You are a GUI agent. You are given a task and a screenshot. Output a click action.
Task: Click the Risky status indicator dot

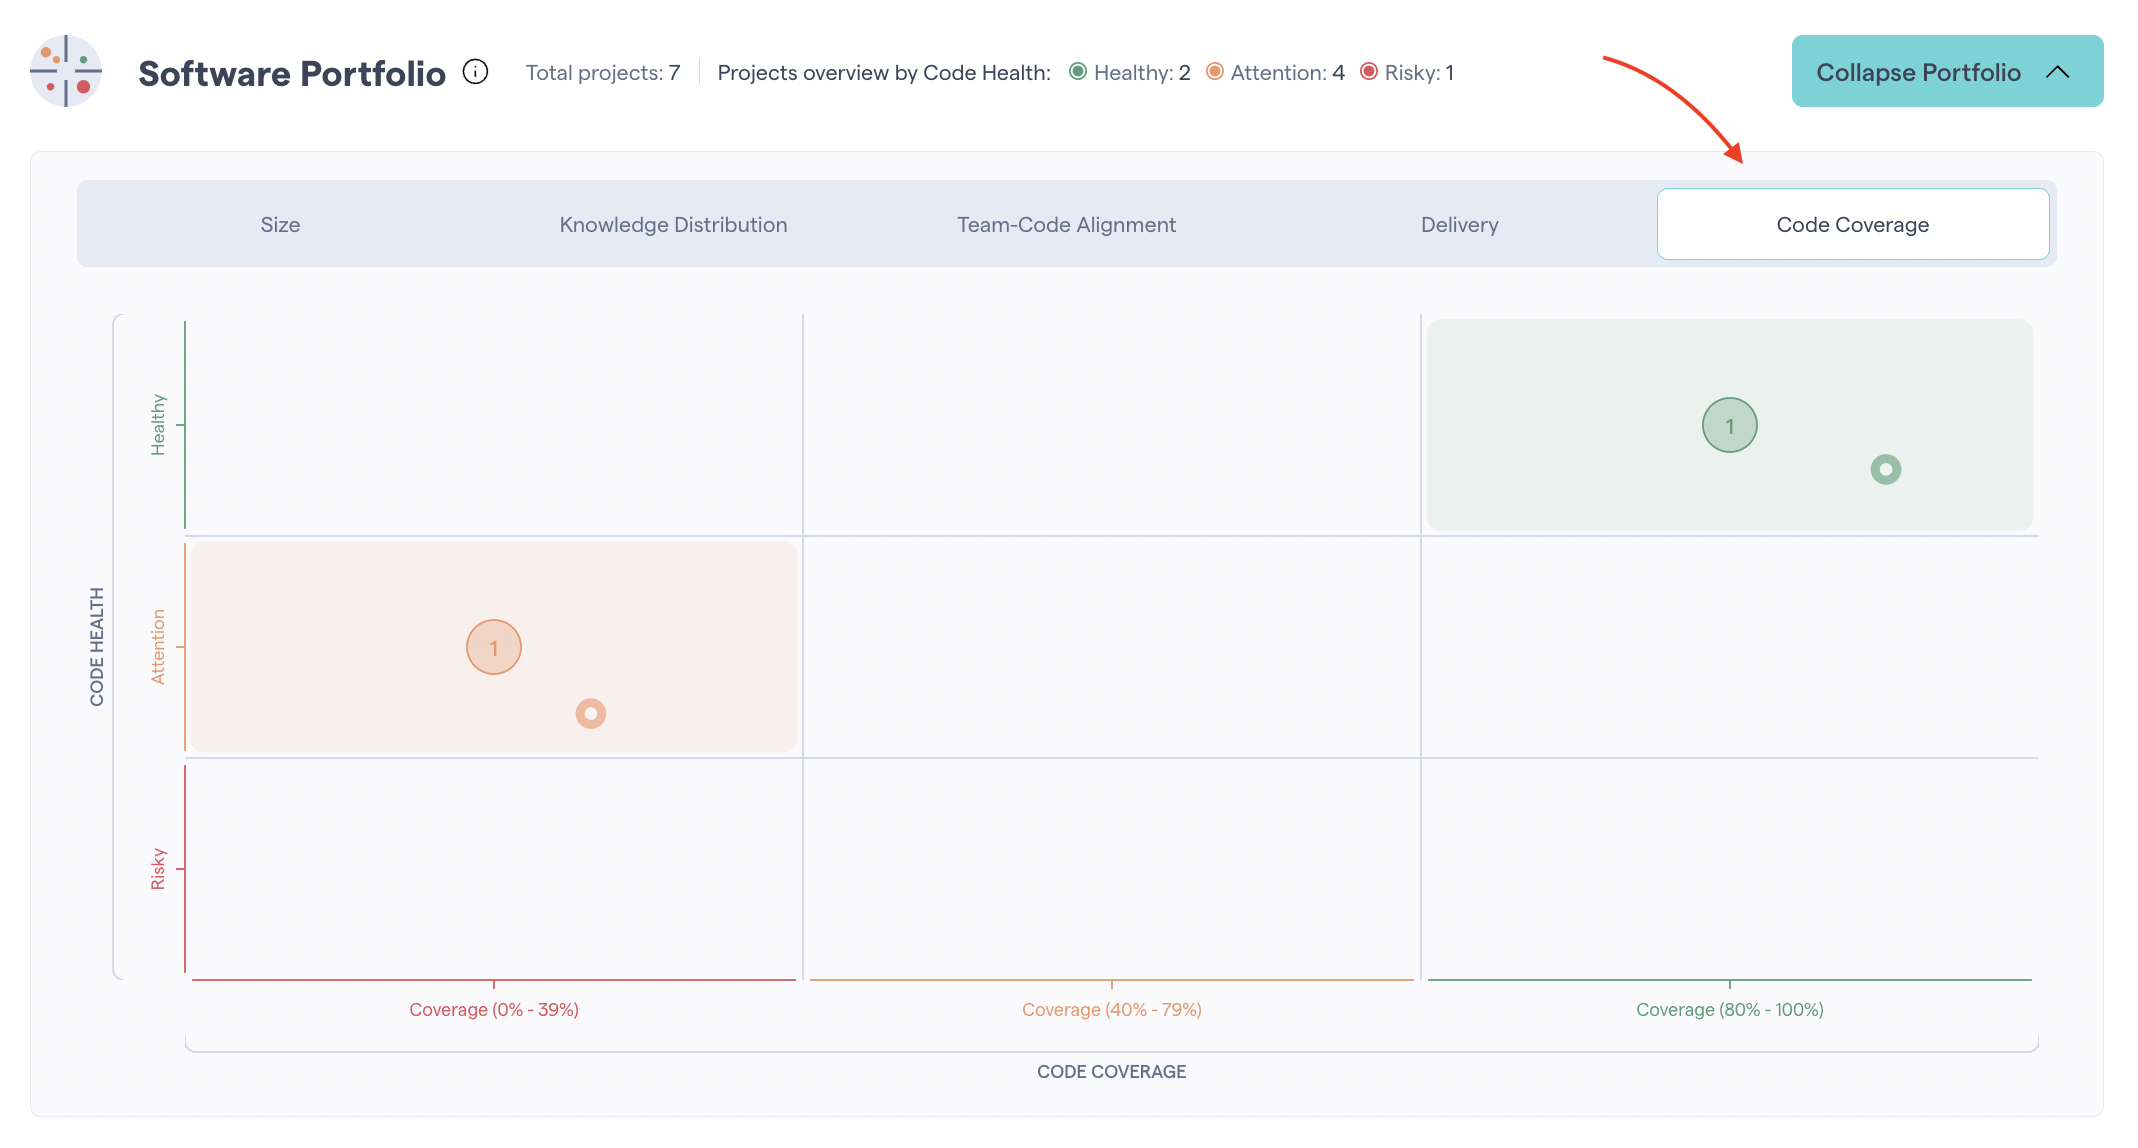click(1370, 72)
